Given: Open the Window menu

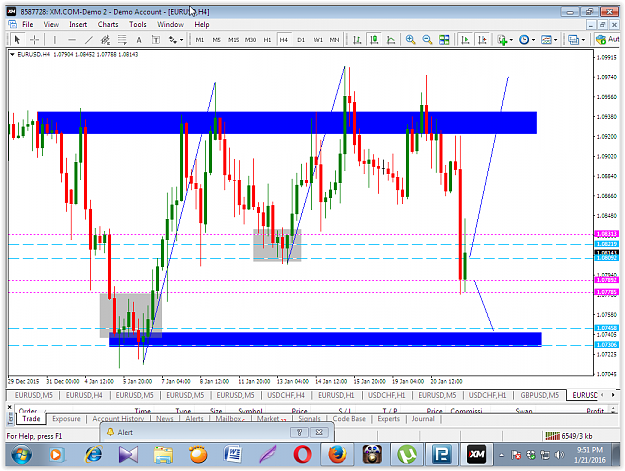Looking at the screenshot, I should (170, 24).
